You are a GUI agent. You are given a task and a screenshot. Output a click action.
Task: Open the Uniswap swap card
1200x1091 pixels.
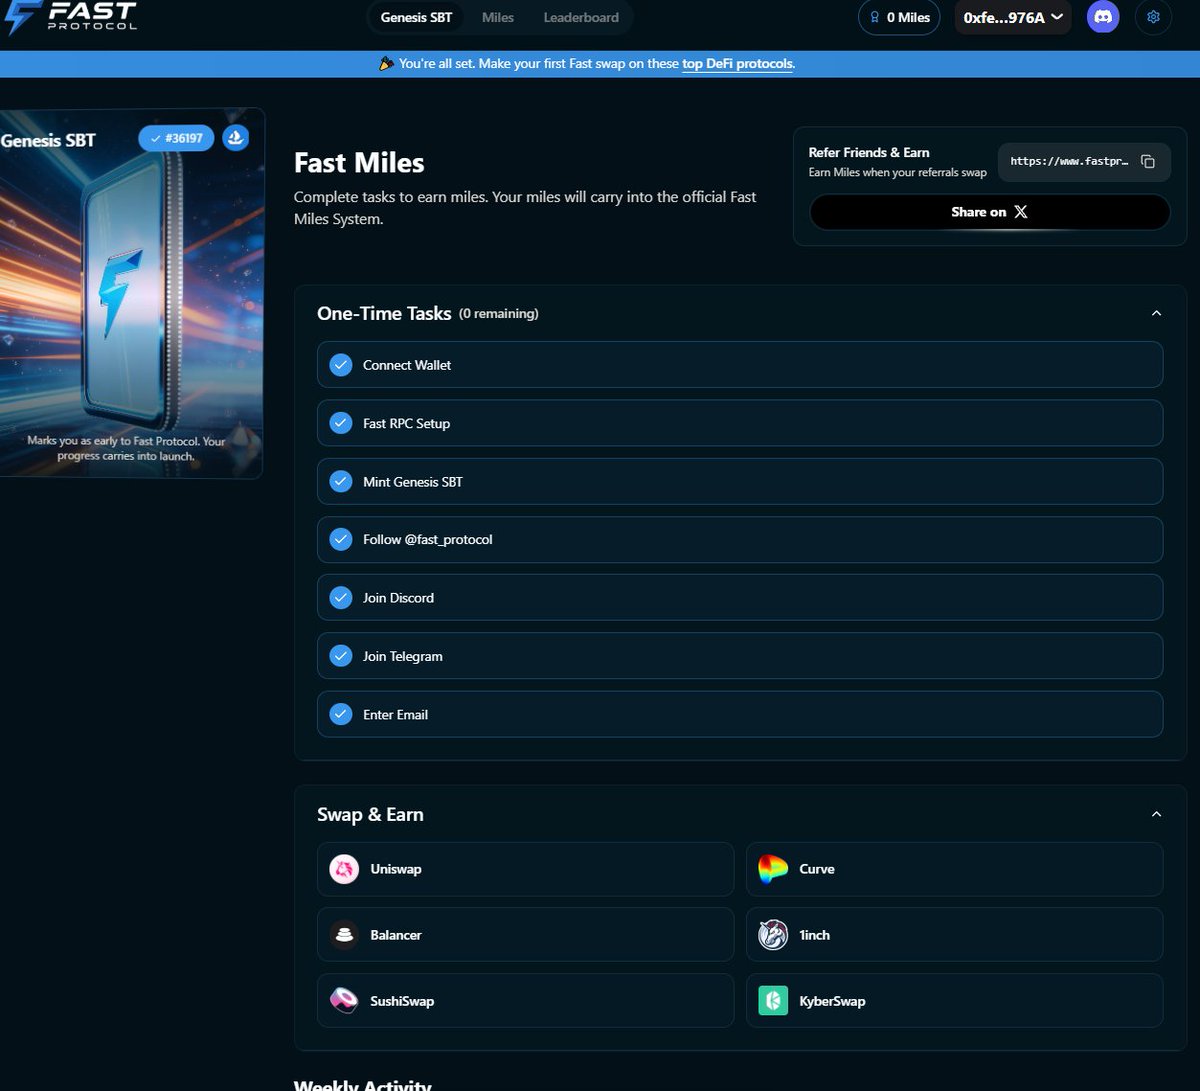pyautogui.click(x=525, y=869)
